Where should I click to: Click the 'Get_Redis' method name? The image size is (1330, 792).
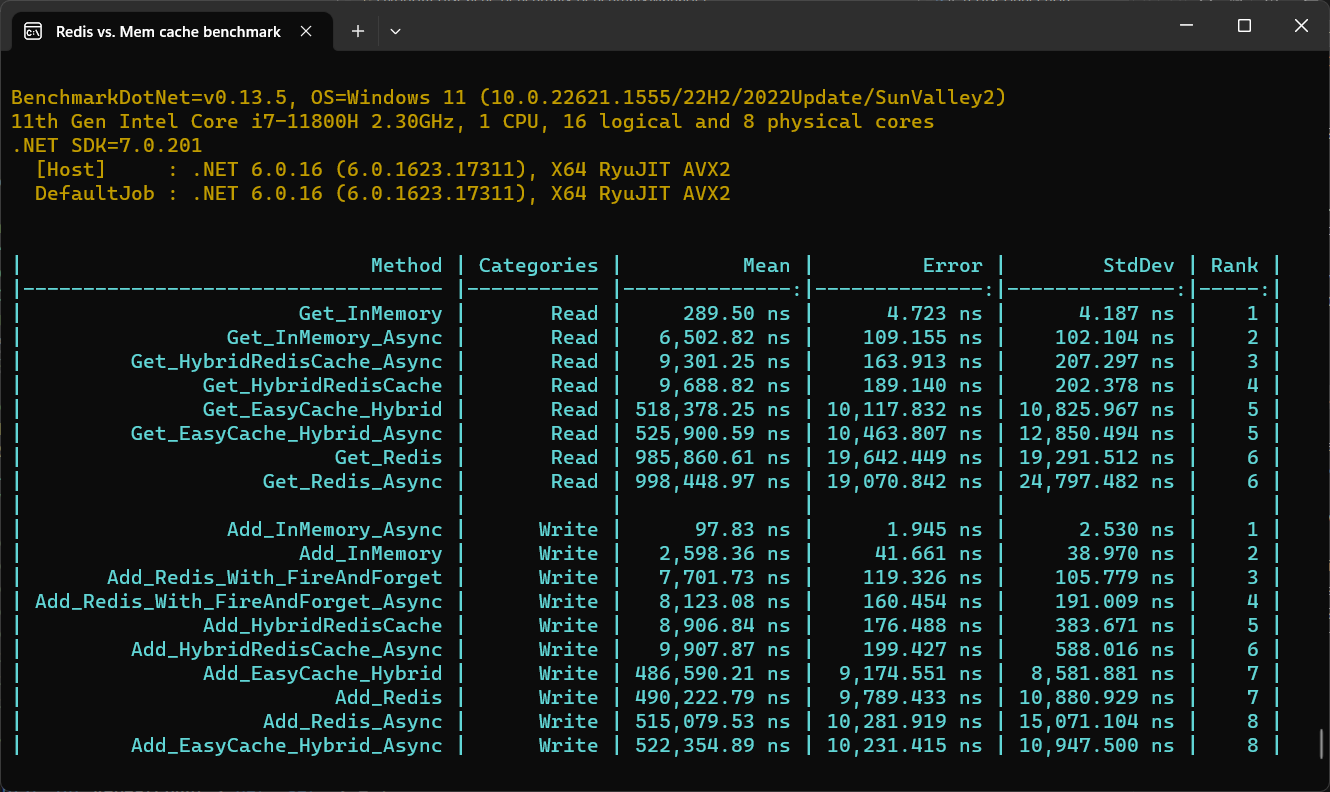(x=388, y=457)
